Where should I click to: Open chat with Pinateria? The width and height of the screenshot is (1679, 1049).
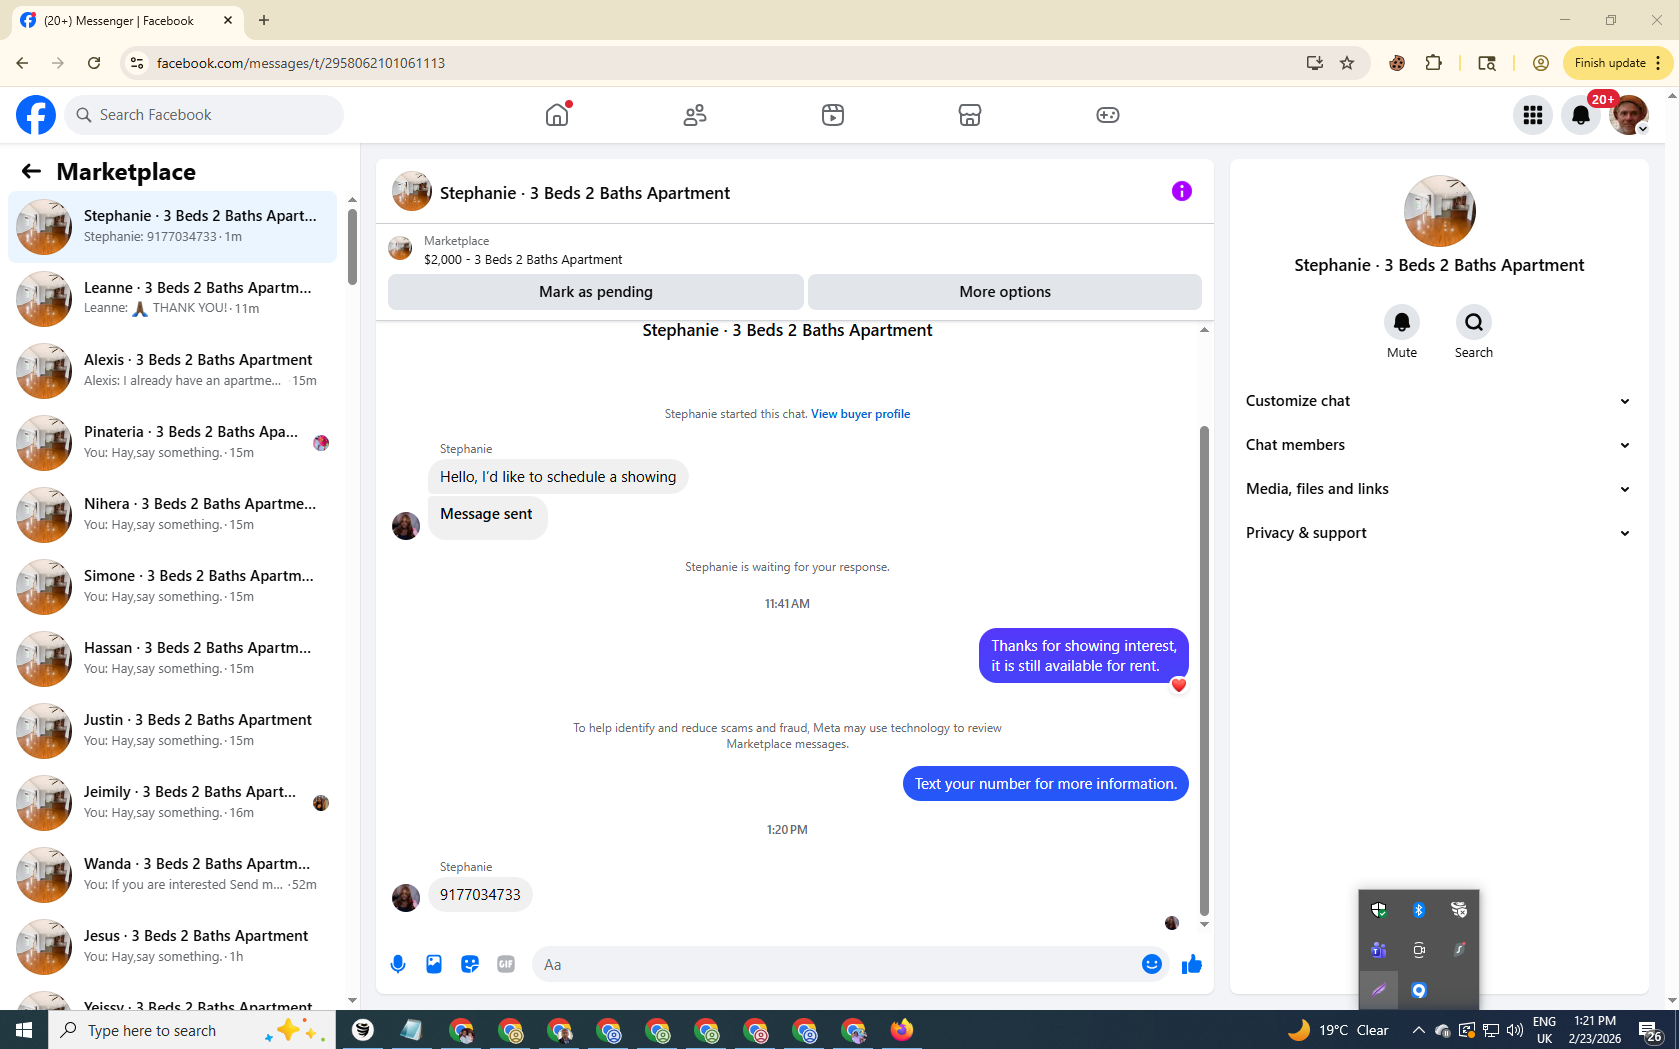pos(172,443)
